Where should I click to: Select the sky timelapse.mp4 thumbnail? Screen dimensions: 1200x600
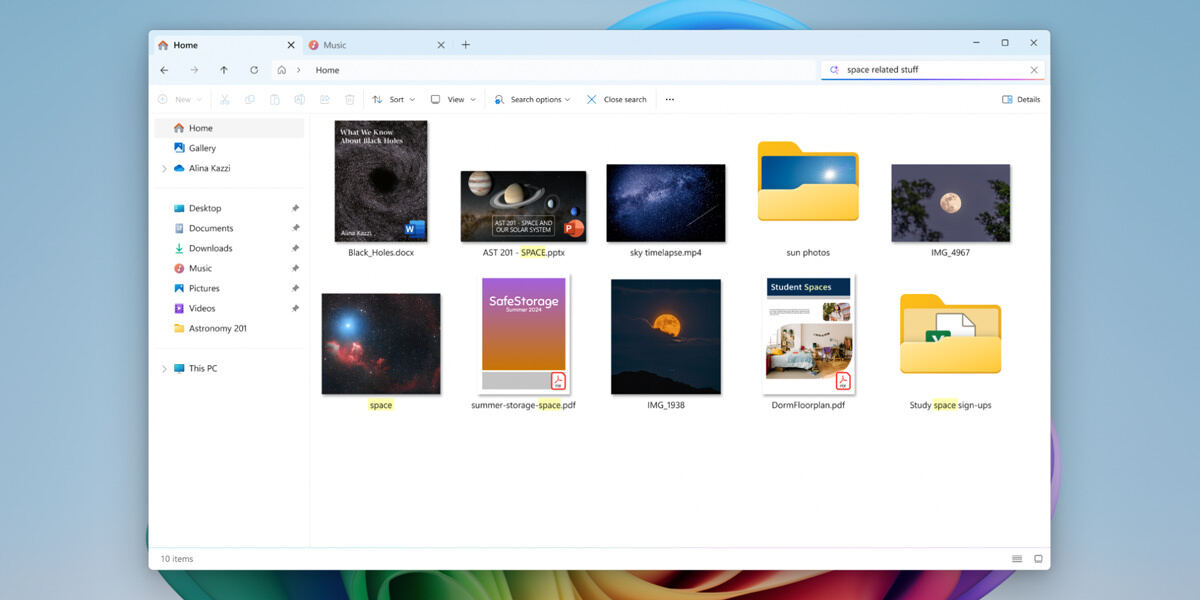click(x=666, y=203)
